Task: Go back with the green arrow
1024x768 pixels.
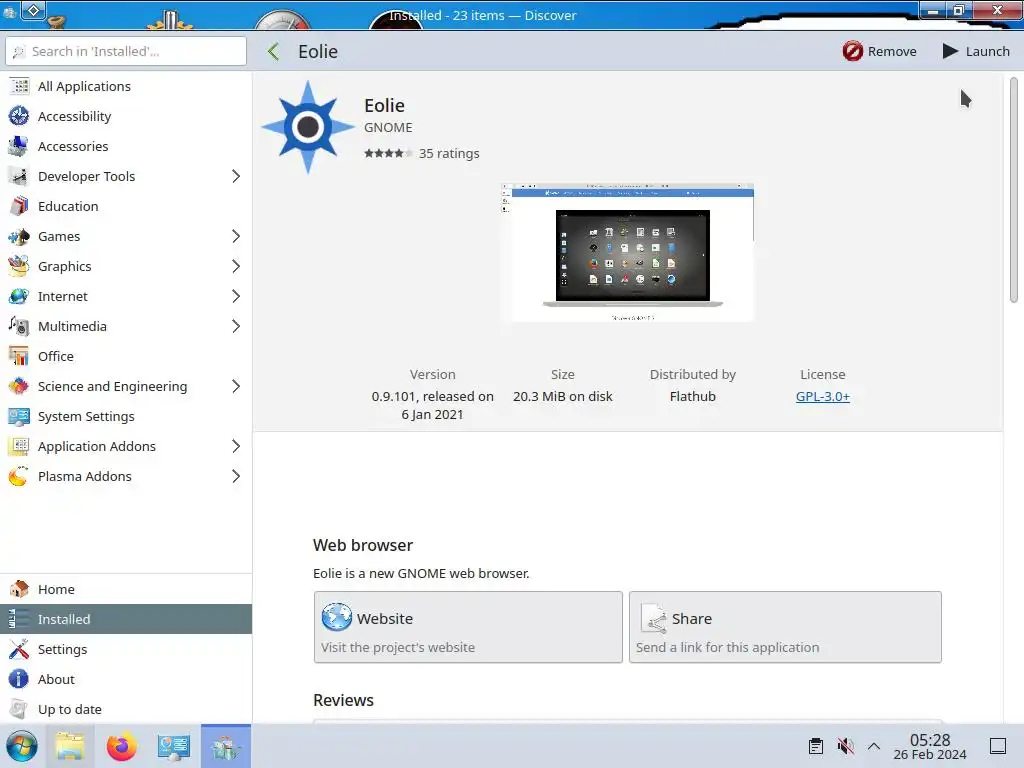Action: [x=274, y=52]
